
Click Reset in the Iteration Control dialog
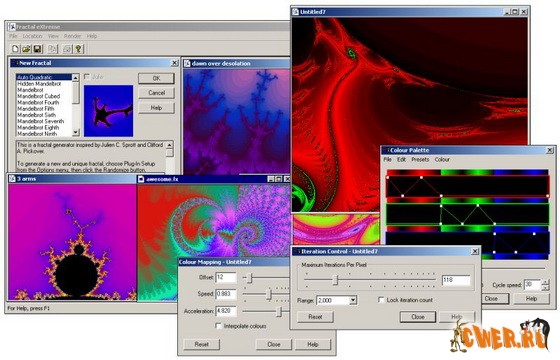315,317
